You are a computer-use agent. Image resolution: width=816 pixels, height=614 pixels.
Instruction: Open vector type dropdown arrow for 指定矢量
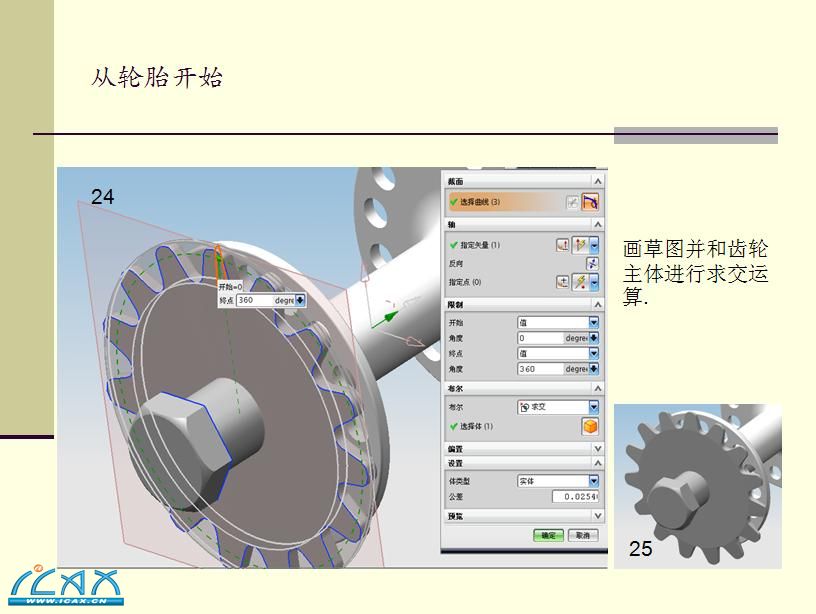[x=594, y=245]
